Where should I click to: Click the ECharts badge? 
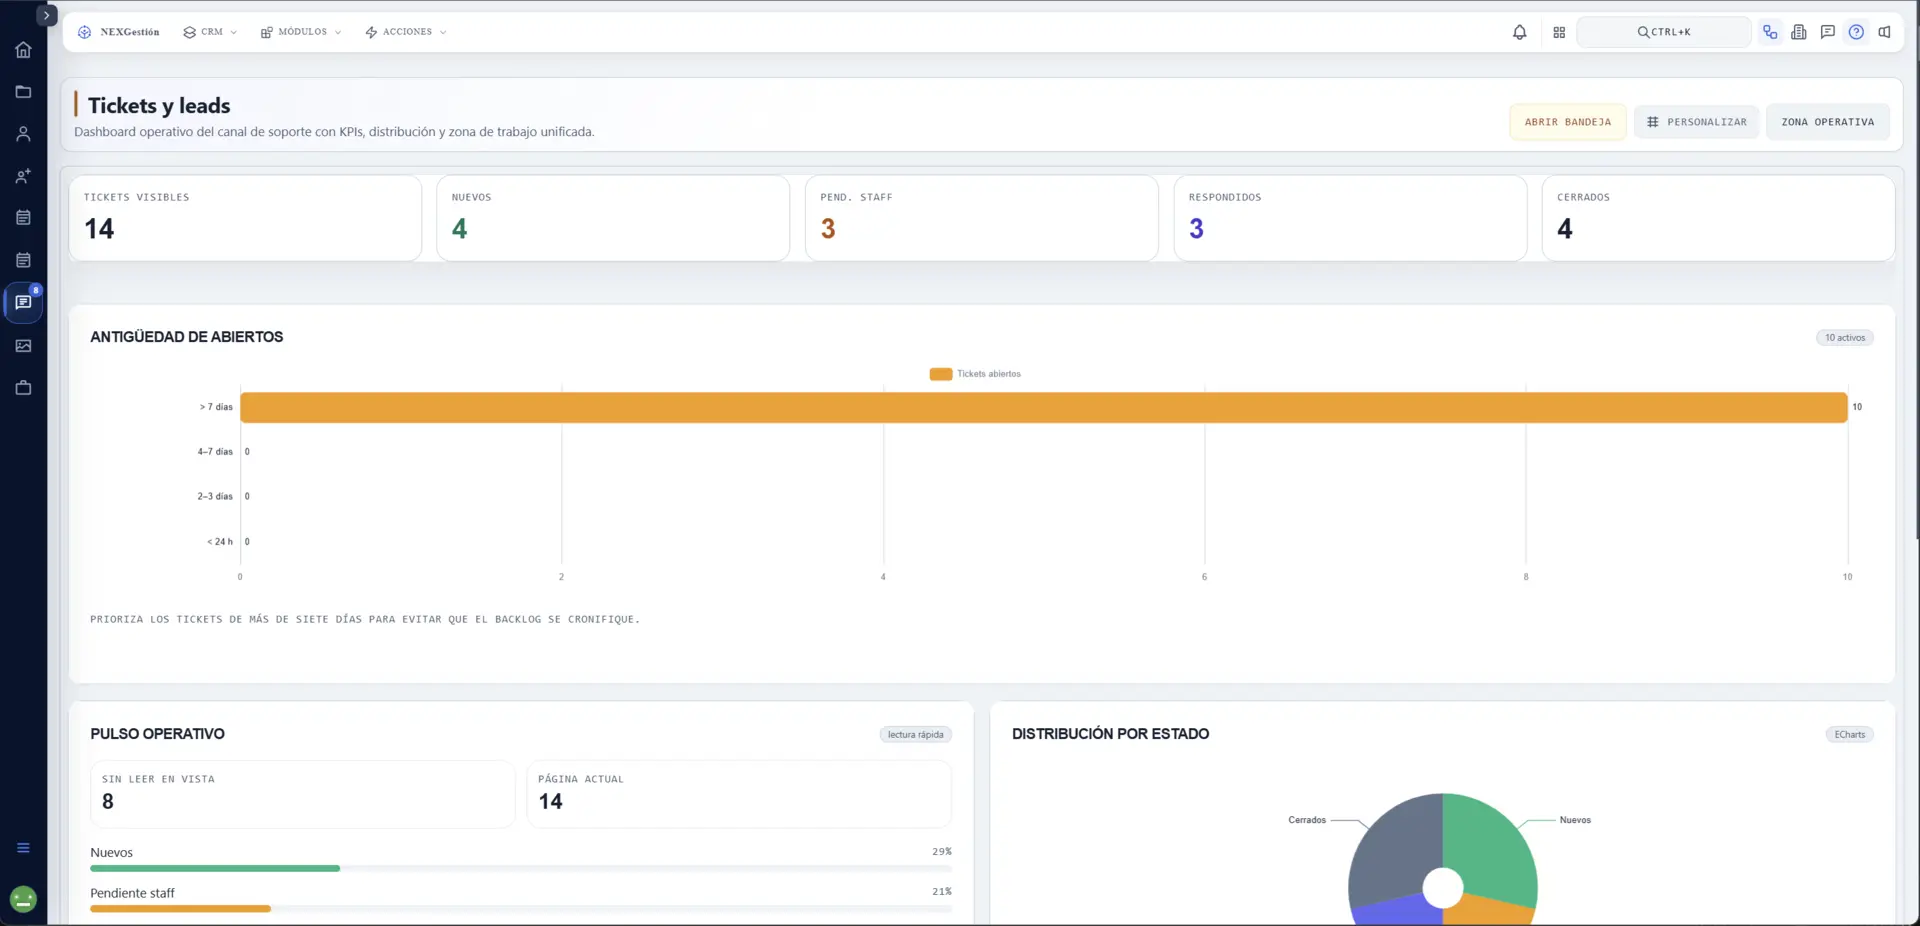click(1849, 735)
